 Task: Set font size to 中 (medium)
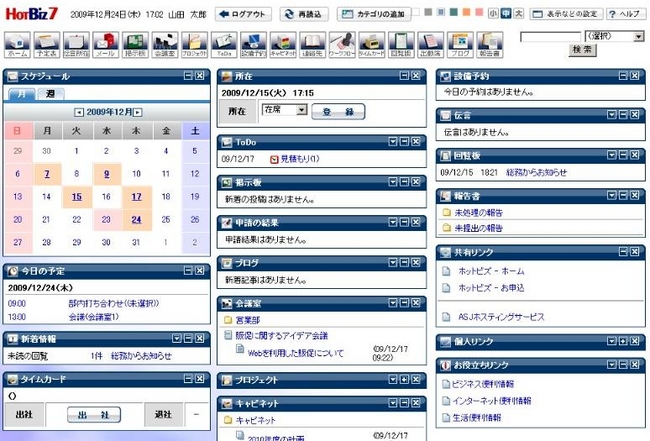click(x=506, y=13)
